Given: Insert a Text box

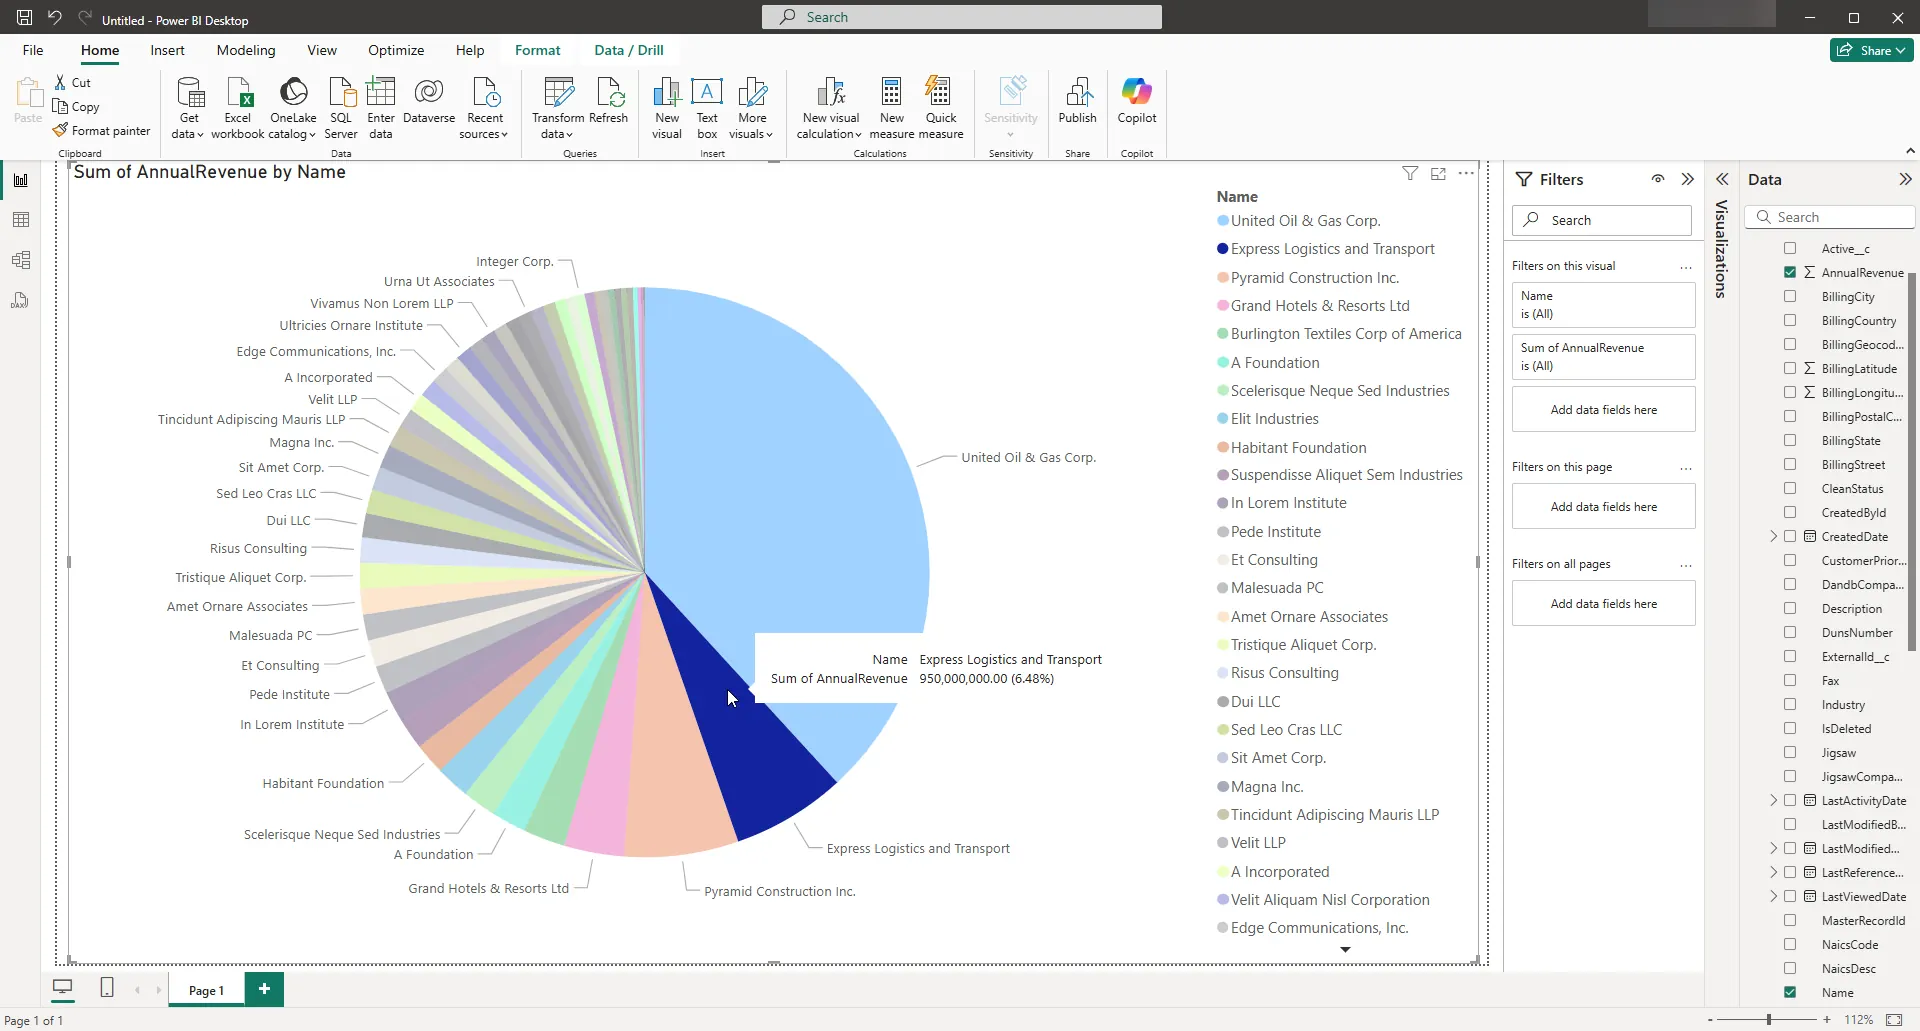Looking at the screenshot, I should [x=707, y=94].
